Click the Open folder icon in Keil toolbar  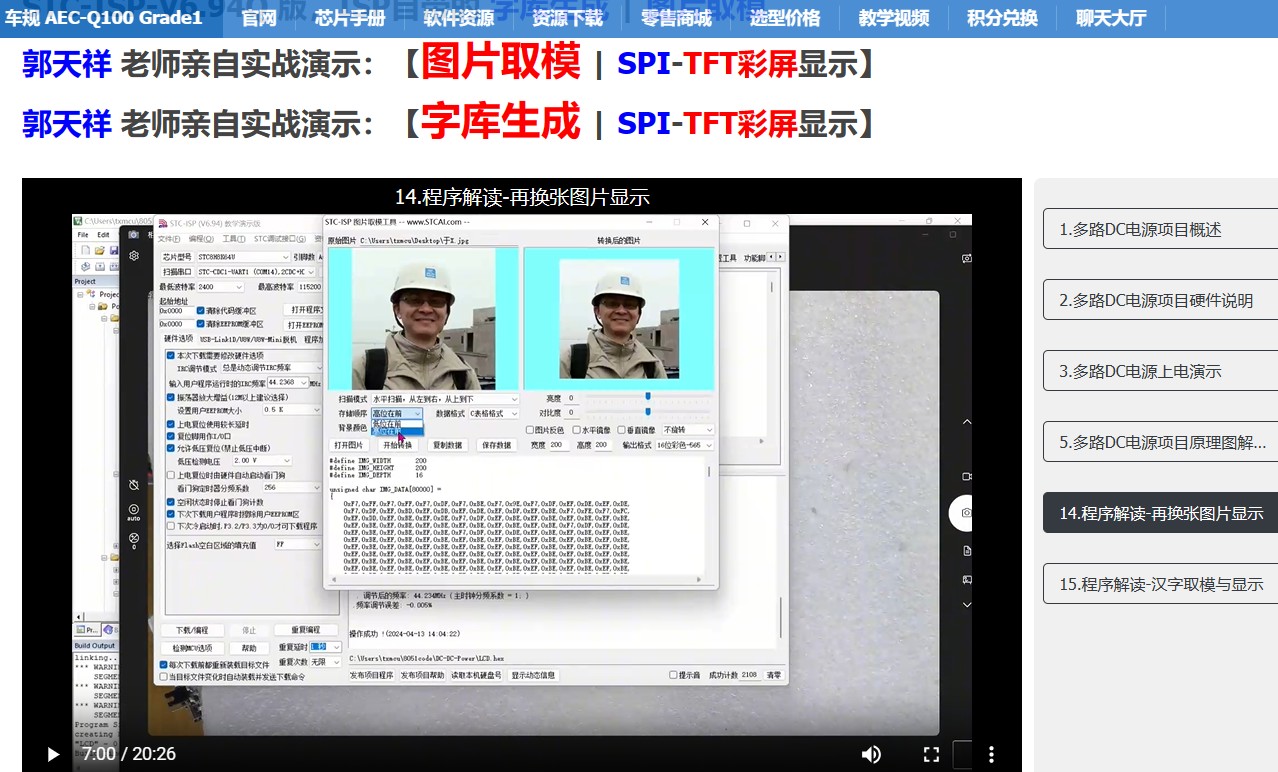coord(101,250)
